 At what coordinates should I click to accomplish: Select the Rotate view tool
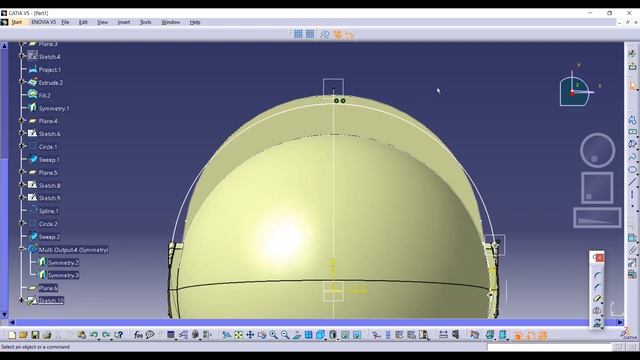262,335
